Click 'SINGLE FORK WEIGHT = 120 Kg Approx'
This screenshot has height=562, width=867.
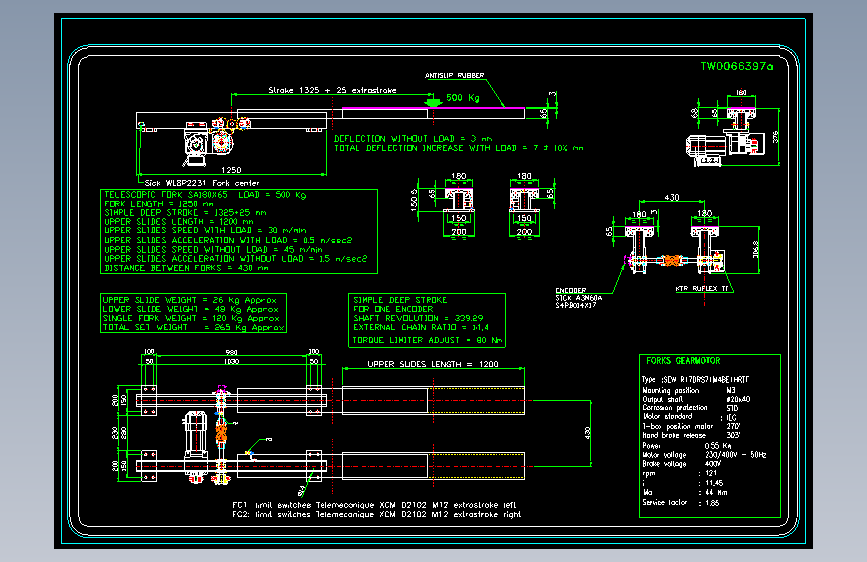(191, 318)
